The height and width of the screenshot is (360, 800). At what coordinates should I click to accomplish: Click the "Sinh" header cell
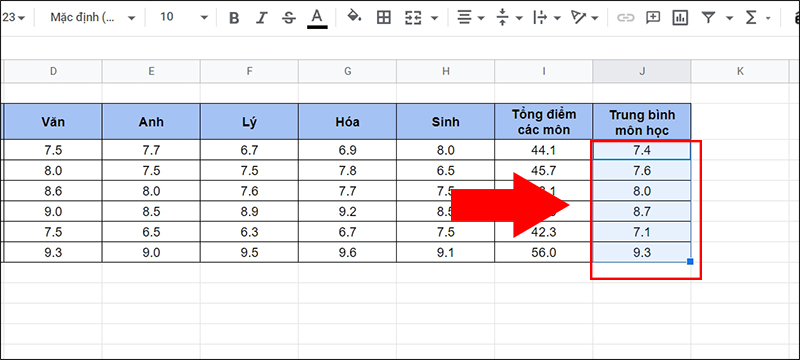point(445,122)
